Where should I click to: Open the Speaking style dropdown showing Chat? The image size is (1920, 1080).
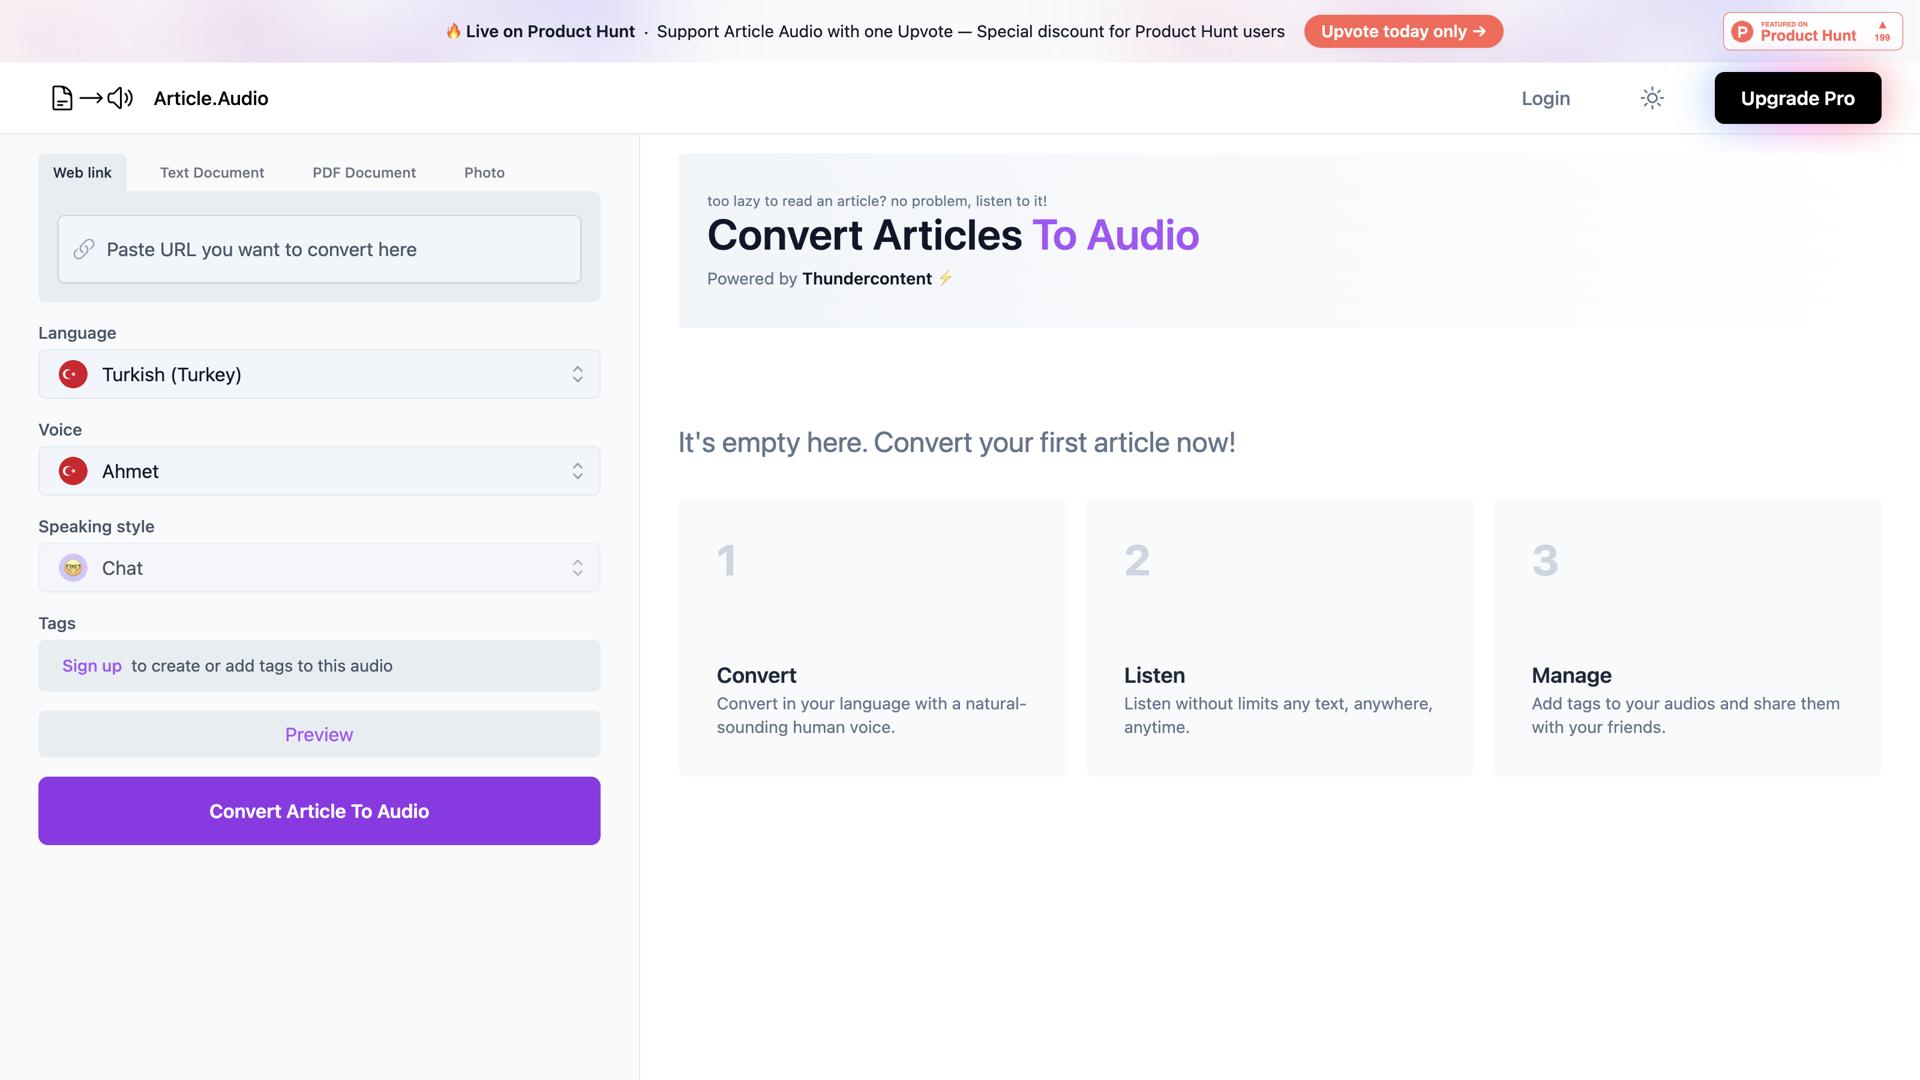pos(318,567)
